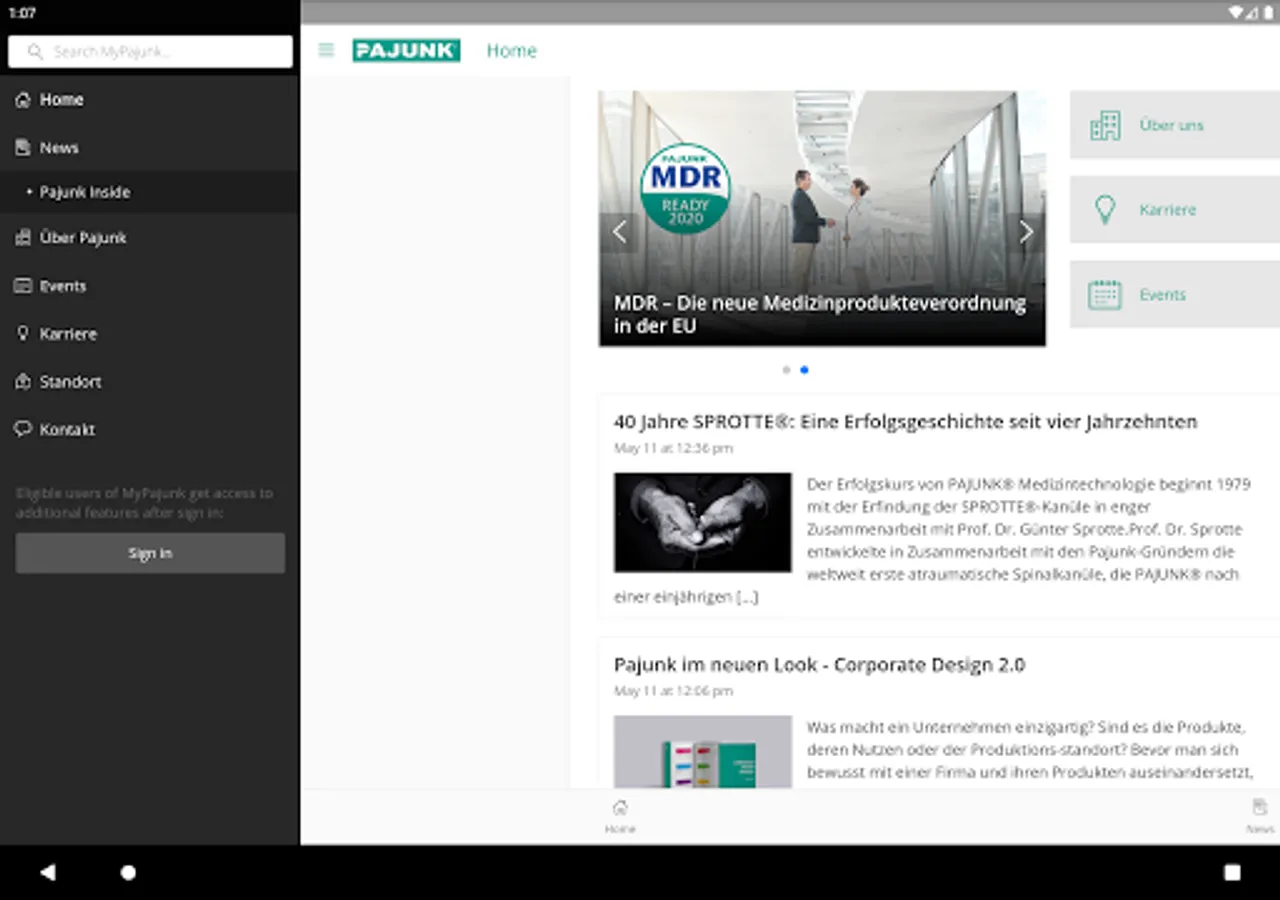Open the Karriere tile
The width and height of the screenshot is (1280, 900).
pos(1175,210)
